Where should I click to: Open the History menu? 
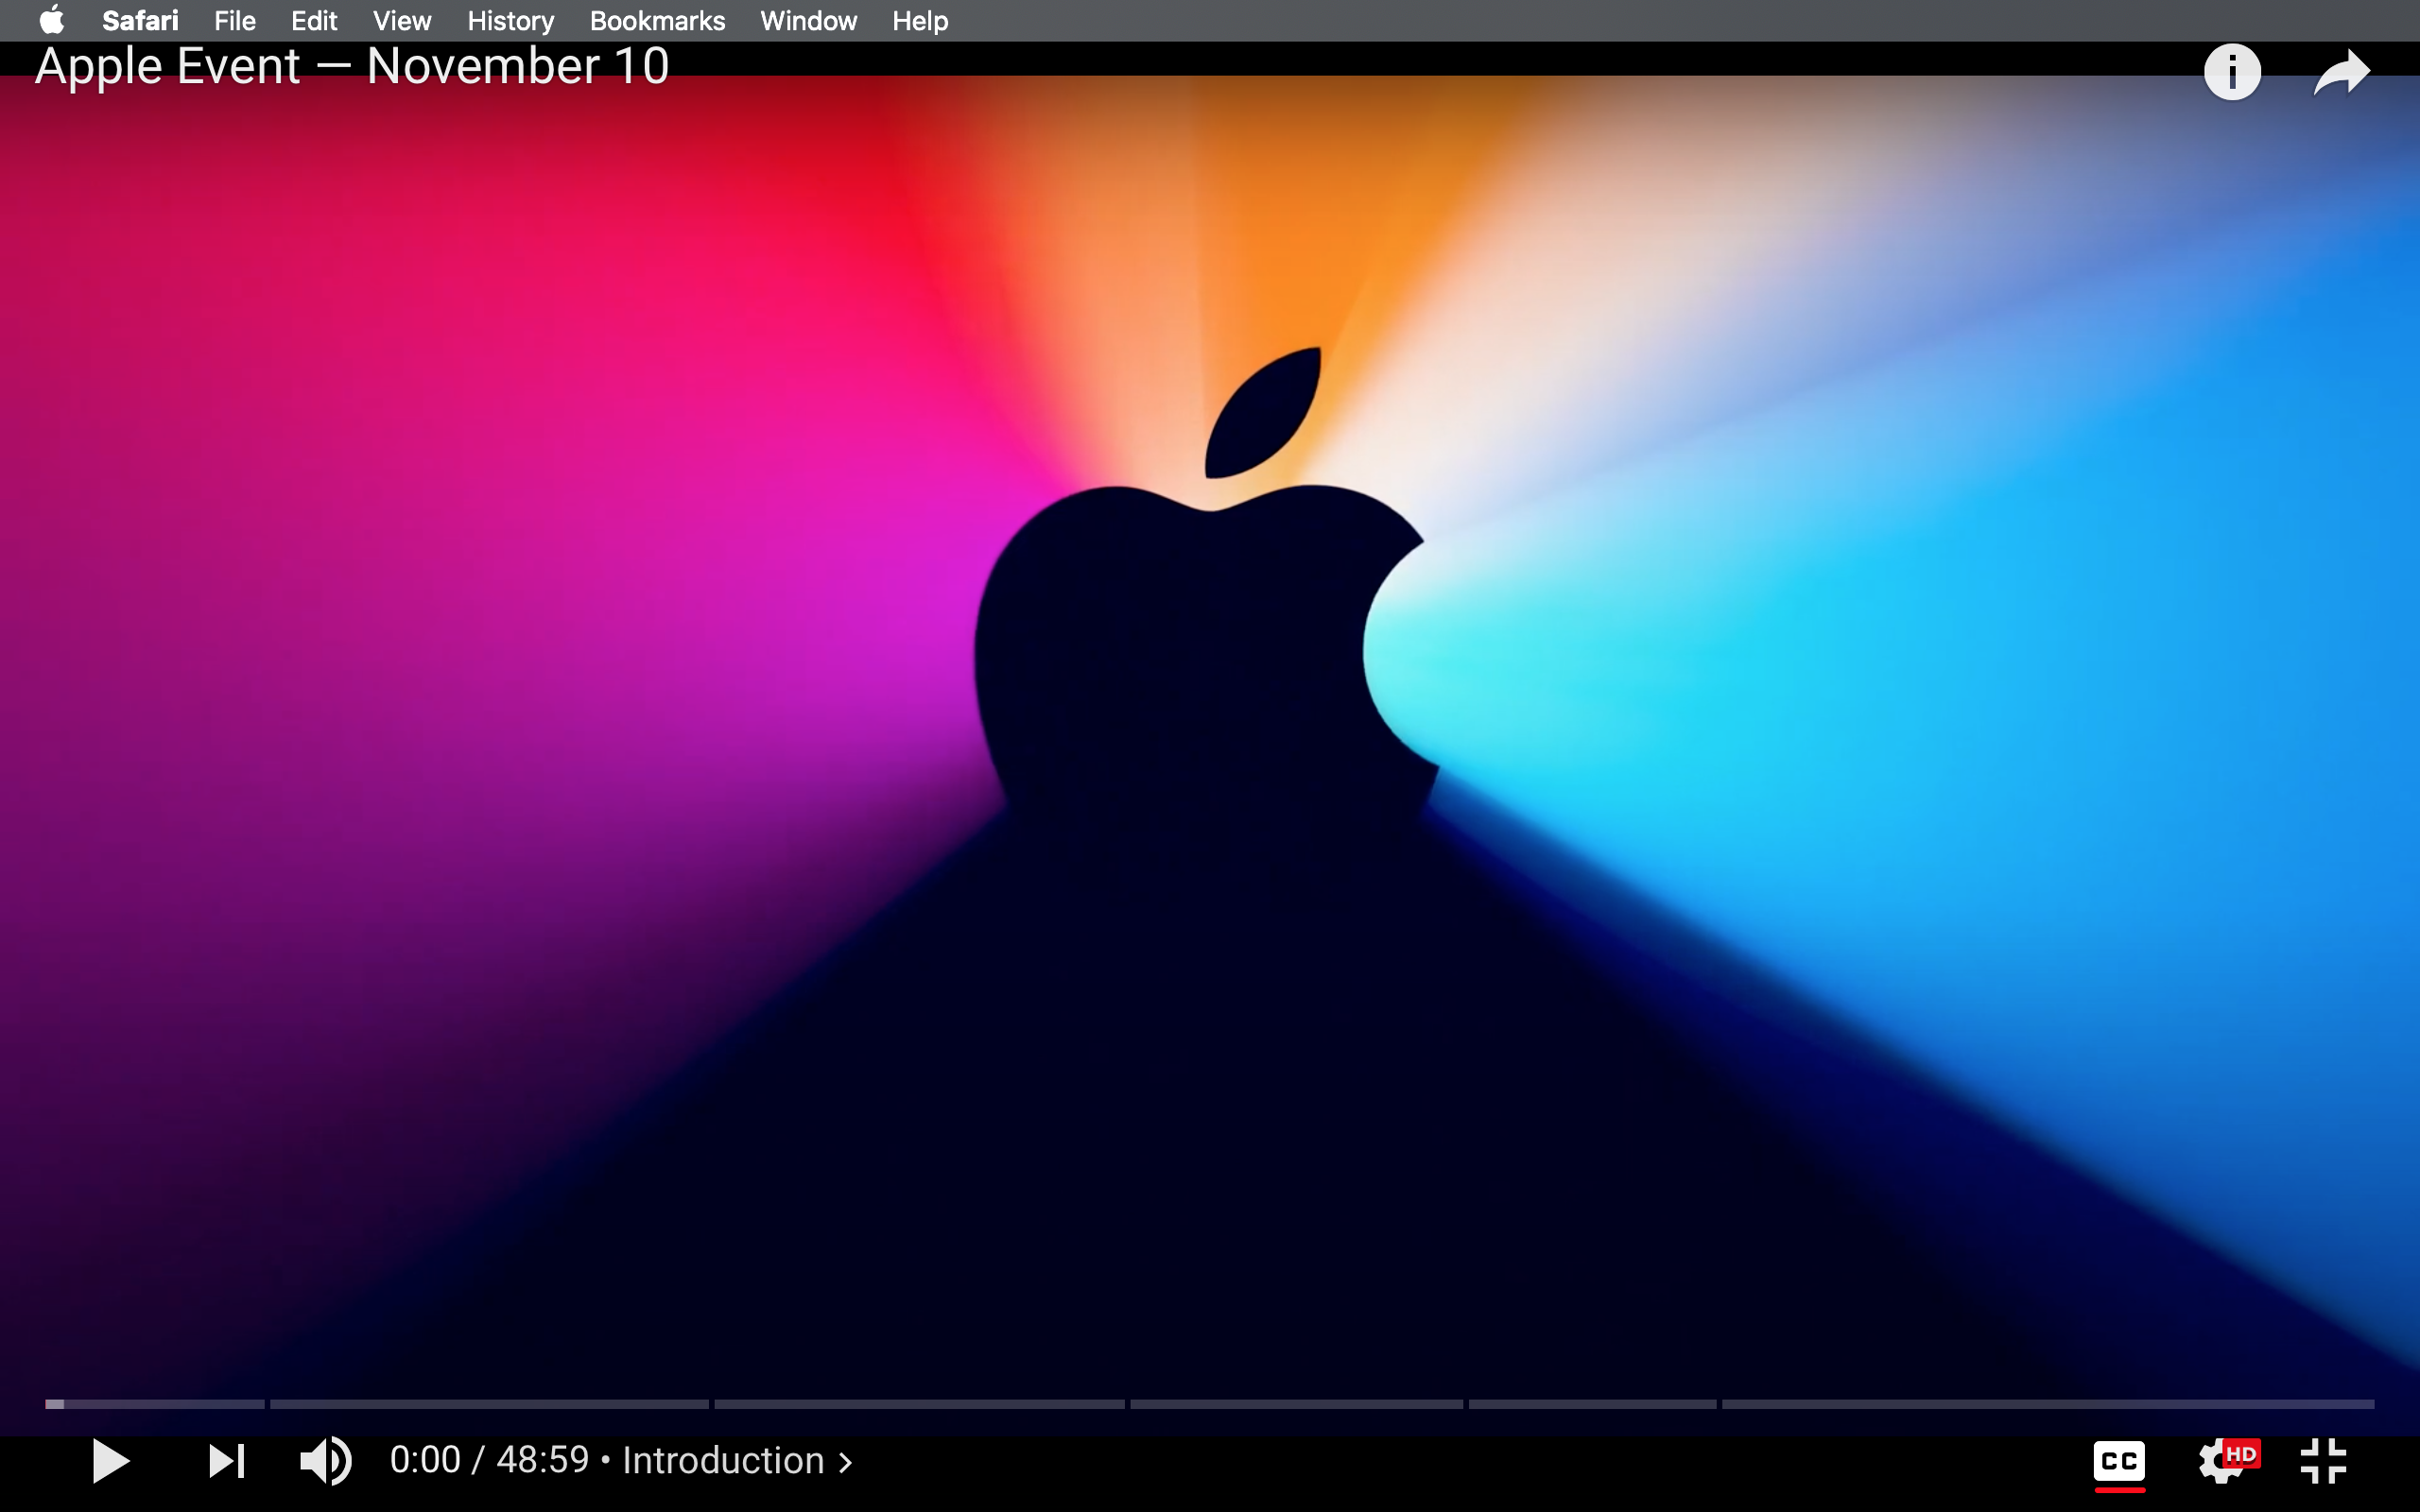click(510, 20)
